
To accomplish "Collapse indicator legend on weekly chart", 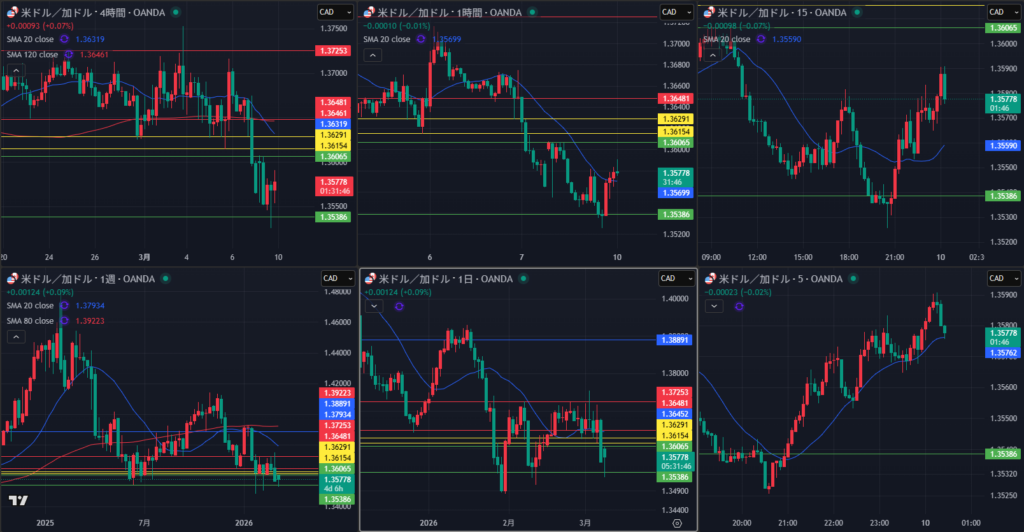I will point(14,336).
